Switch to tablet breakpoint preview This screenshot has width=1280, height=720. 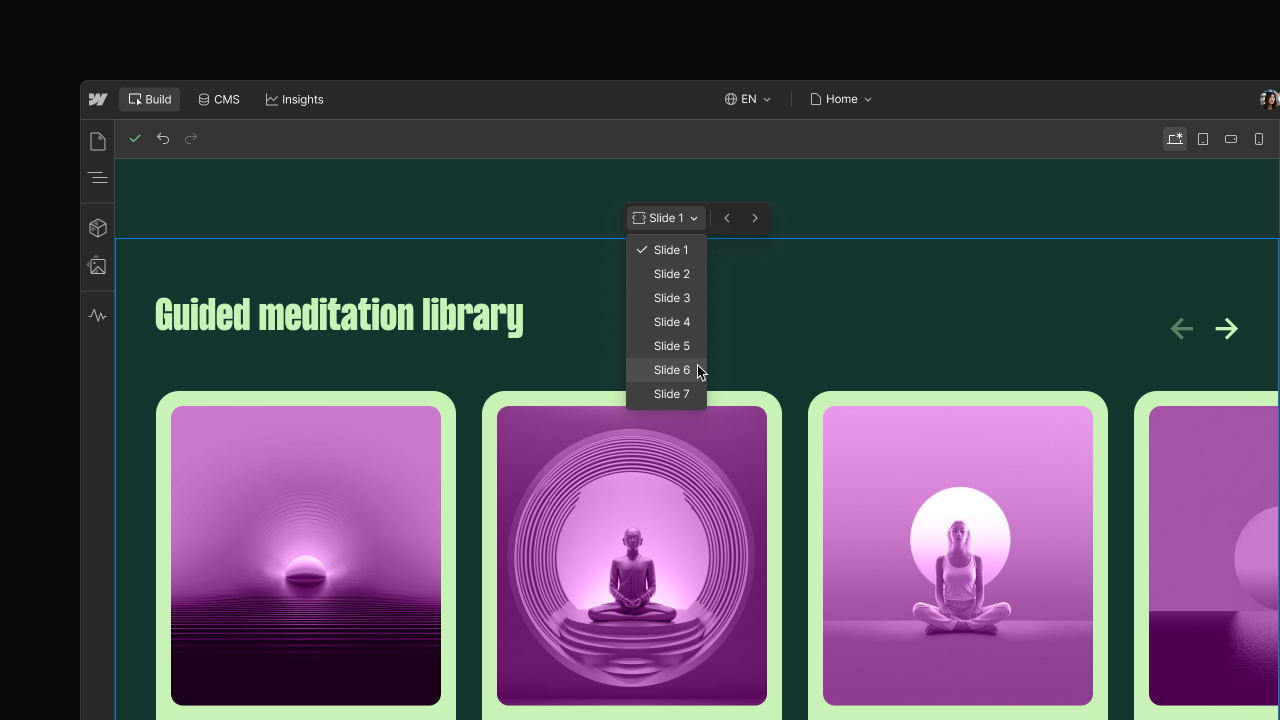(1203, 139)
